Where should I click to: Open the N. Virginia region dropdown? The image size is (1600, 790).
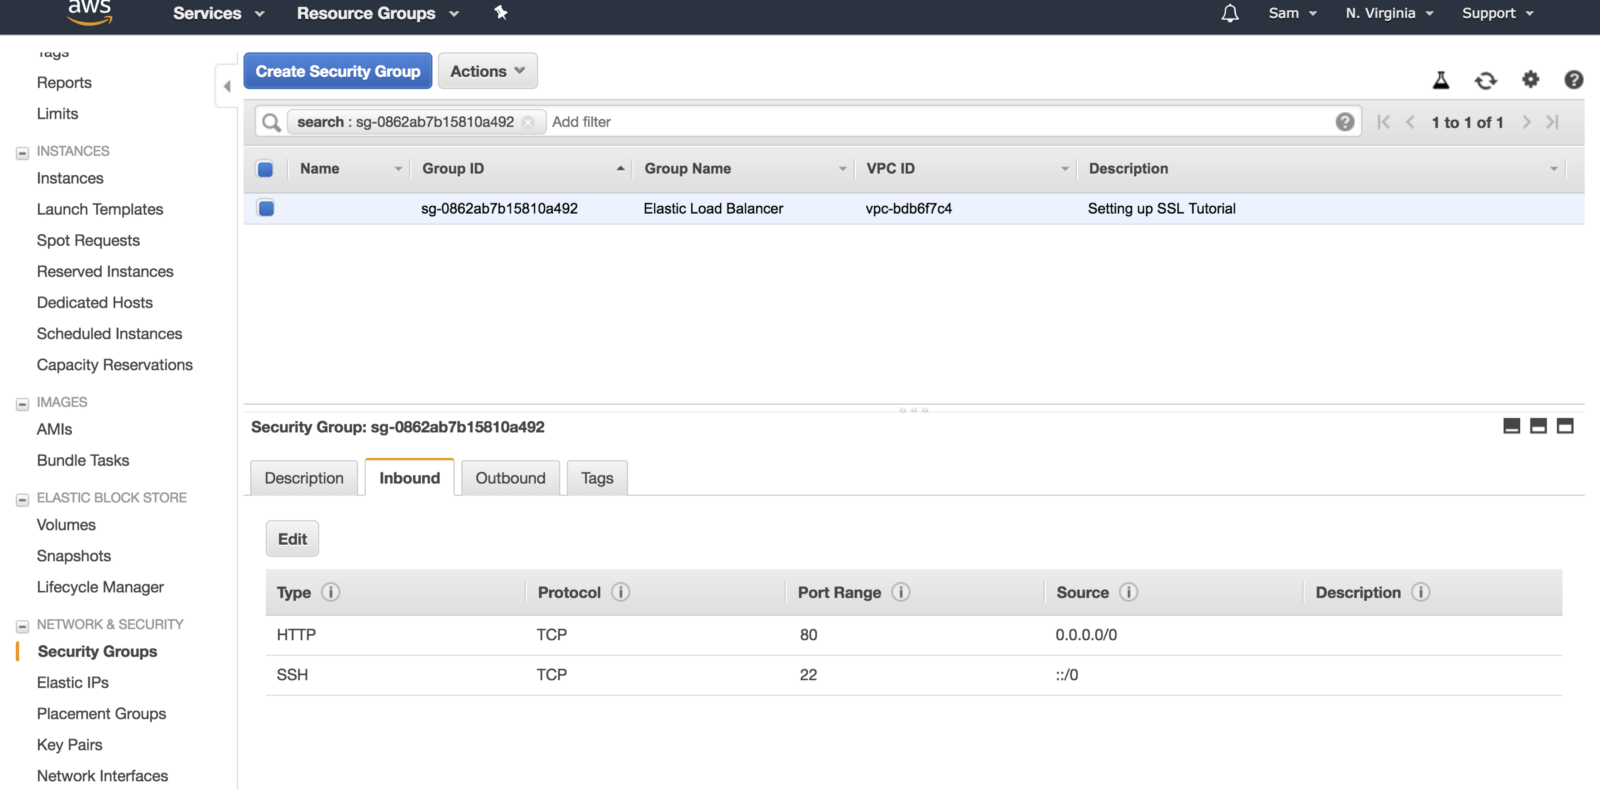pos(1389,13)
